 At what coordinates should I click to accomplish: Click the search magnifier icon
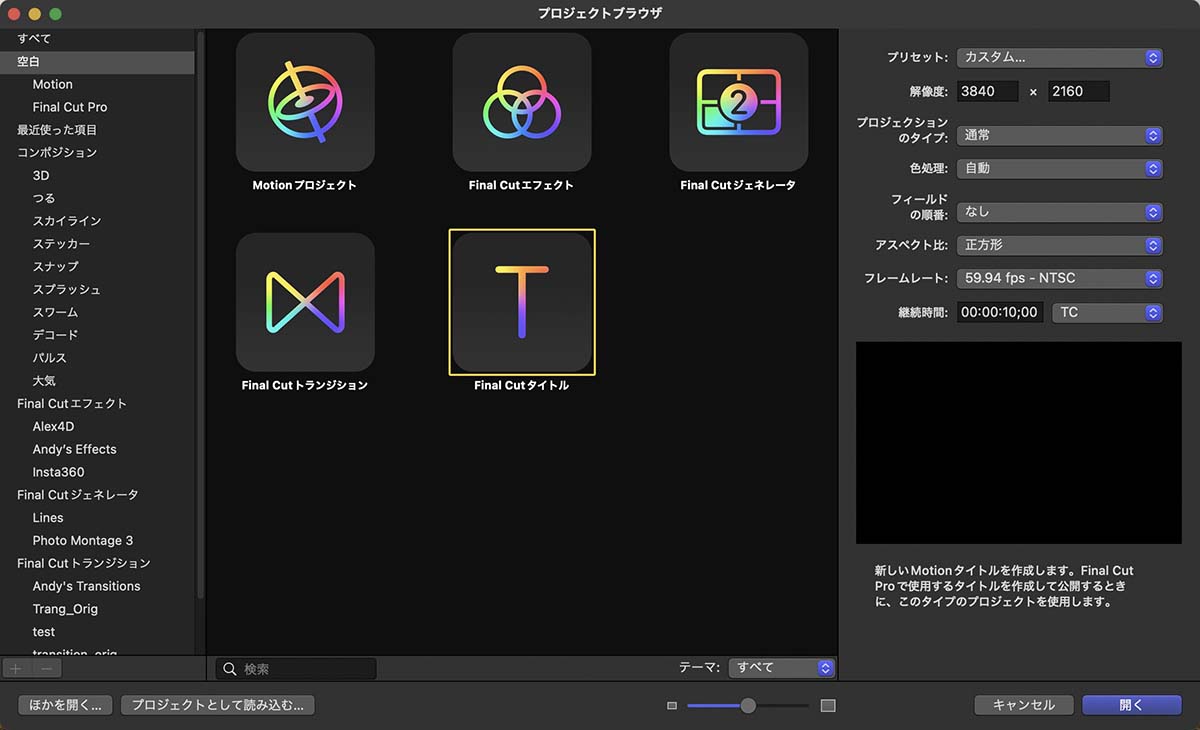click(230, 669)
